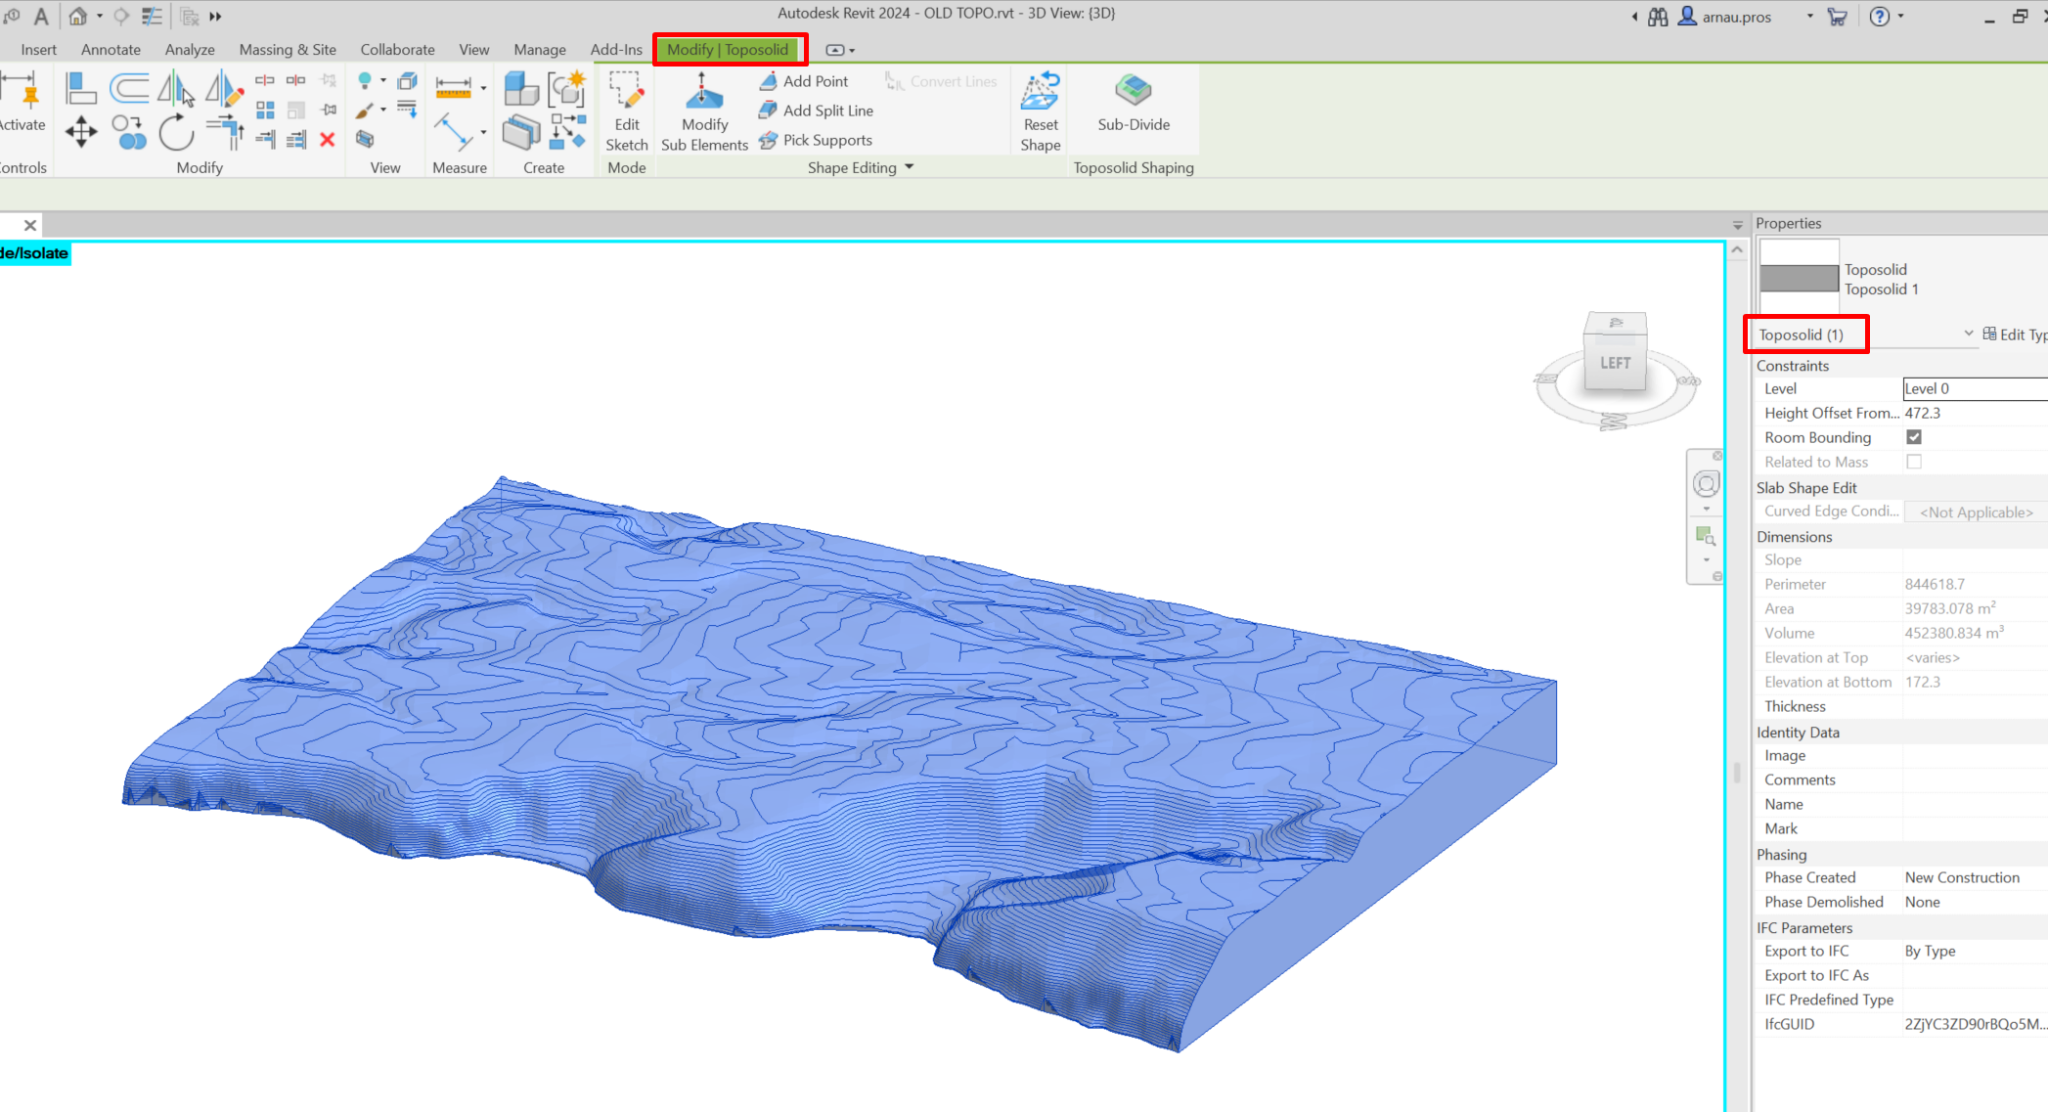Open the Annotate ribbon tab
2048x1112 pixels.
111,49
